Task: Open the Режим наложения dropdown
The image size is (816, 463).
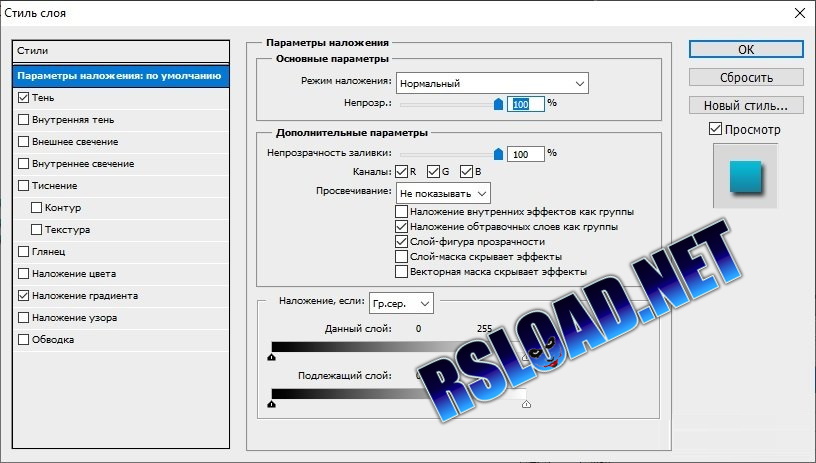Action: (x=492, y=83)
